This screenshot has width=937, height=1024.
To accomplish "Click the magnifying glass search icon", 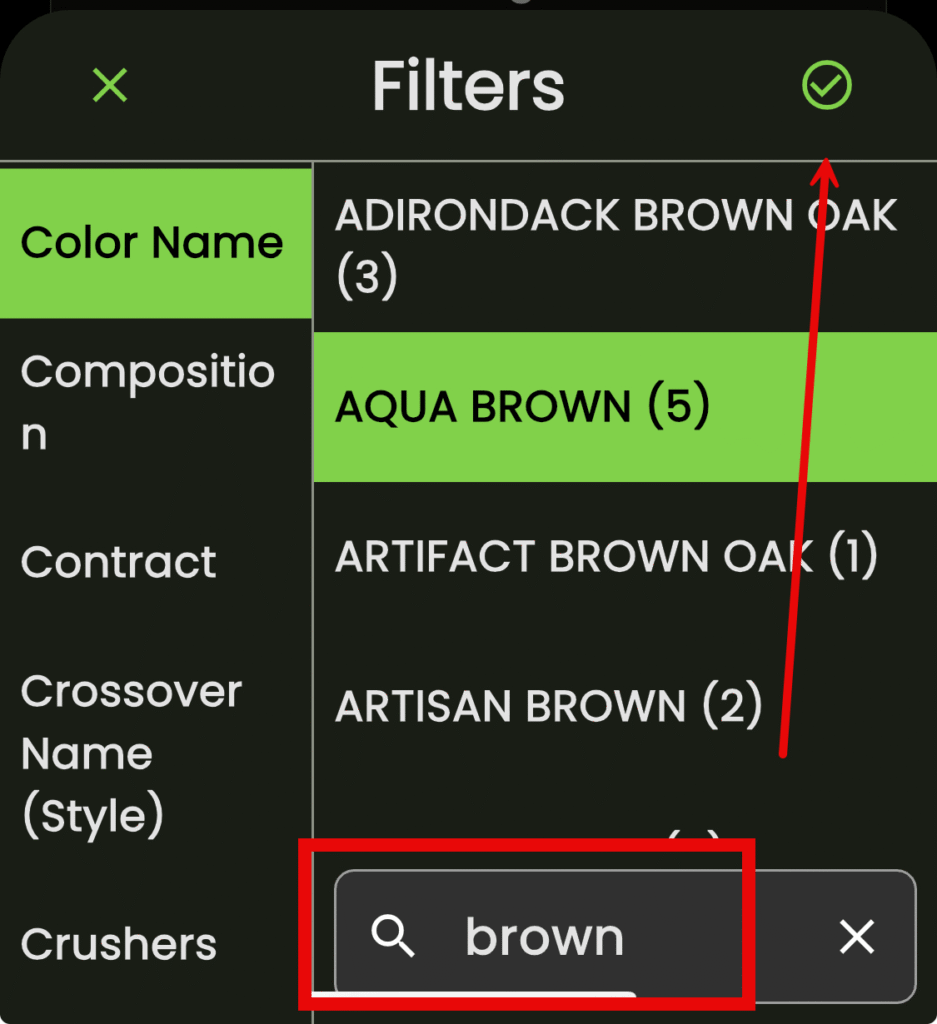I will point(392,937).
